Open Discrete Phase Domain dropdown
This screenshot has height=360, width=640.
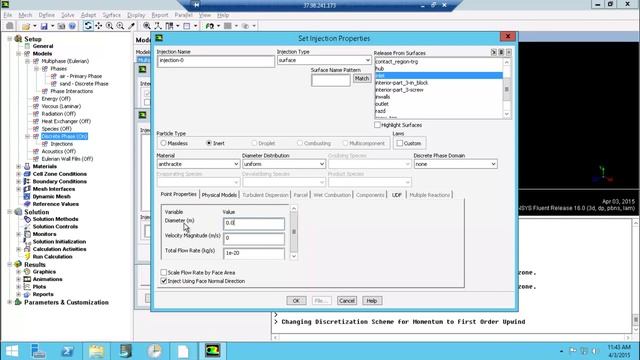coord(456,164)
